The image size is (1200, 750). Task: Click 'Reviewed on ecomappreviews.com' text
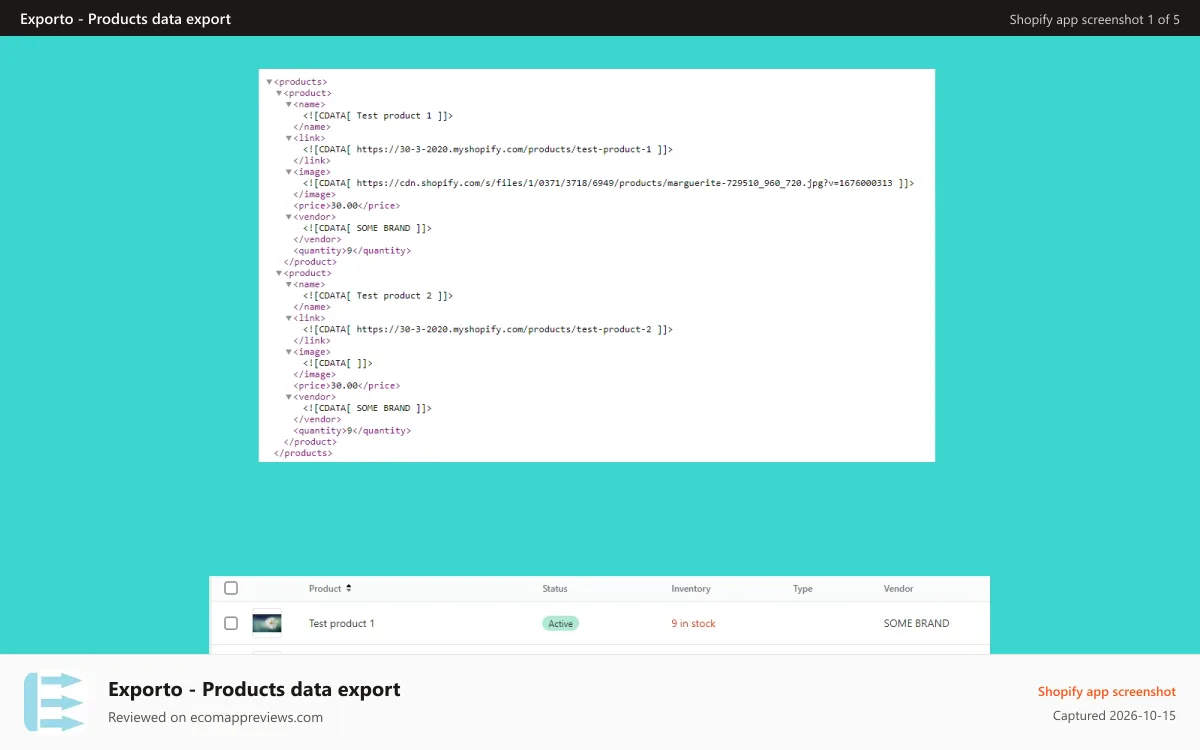pyautogui.click(x=215, y=717)
